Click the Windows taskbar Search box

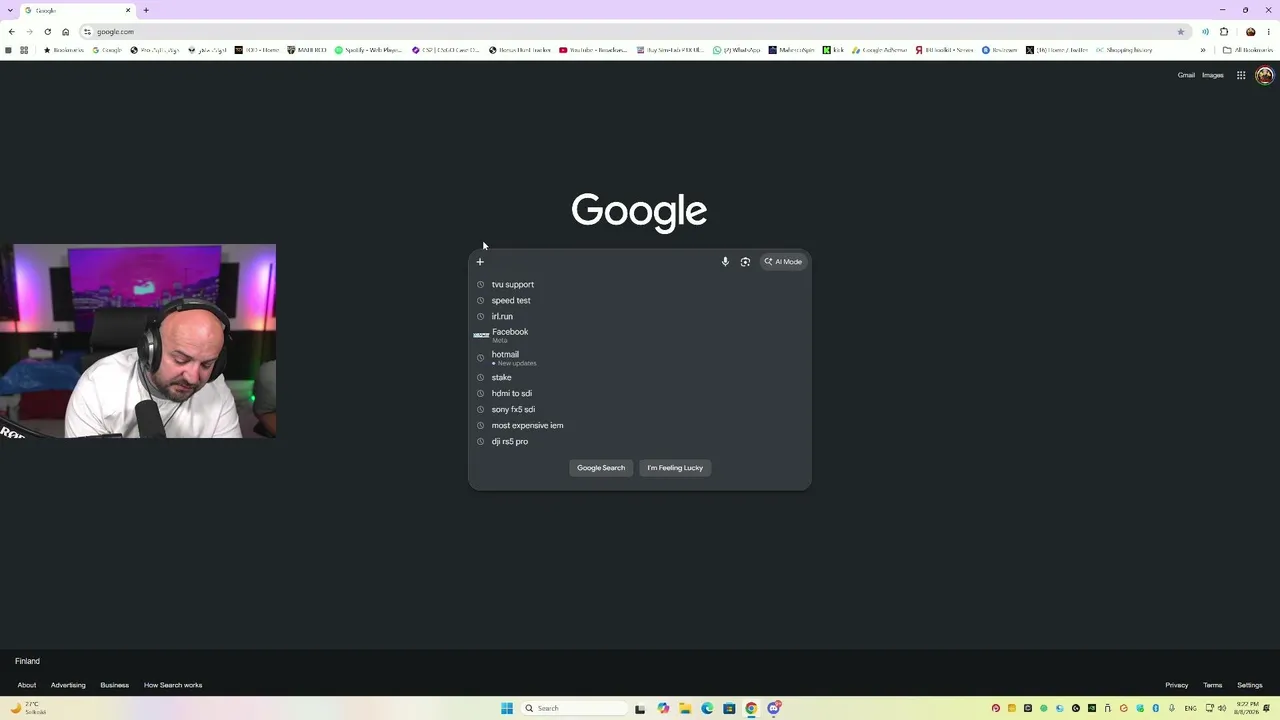click(x=576, y=708)
